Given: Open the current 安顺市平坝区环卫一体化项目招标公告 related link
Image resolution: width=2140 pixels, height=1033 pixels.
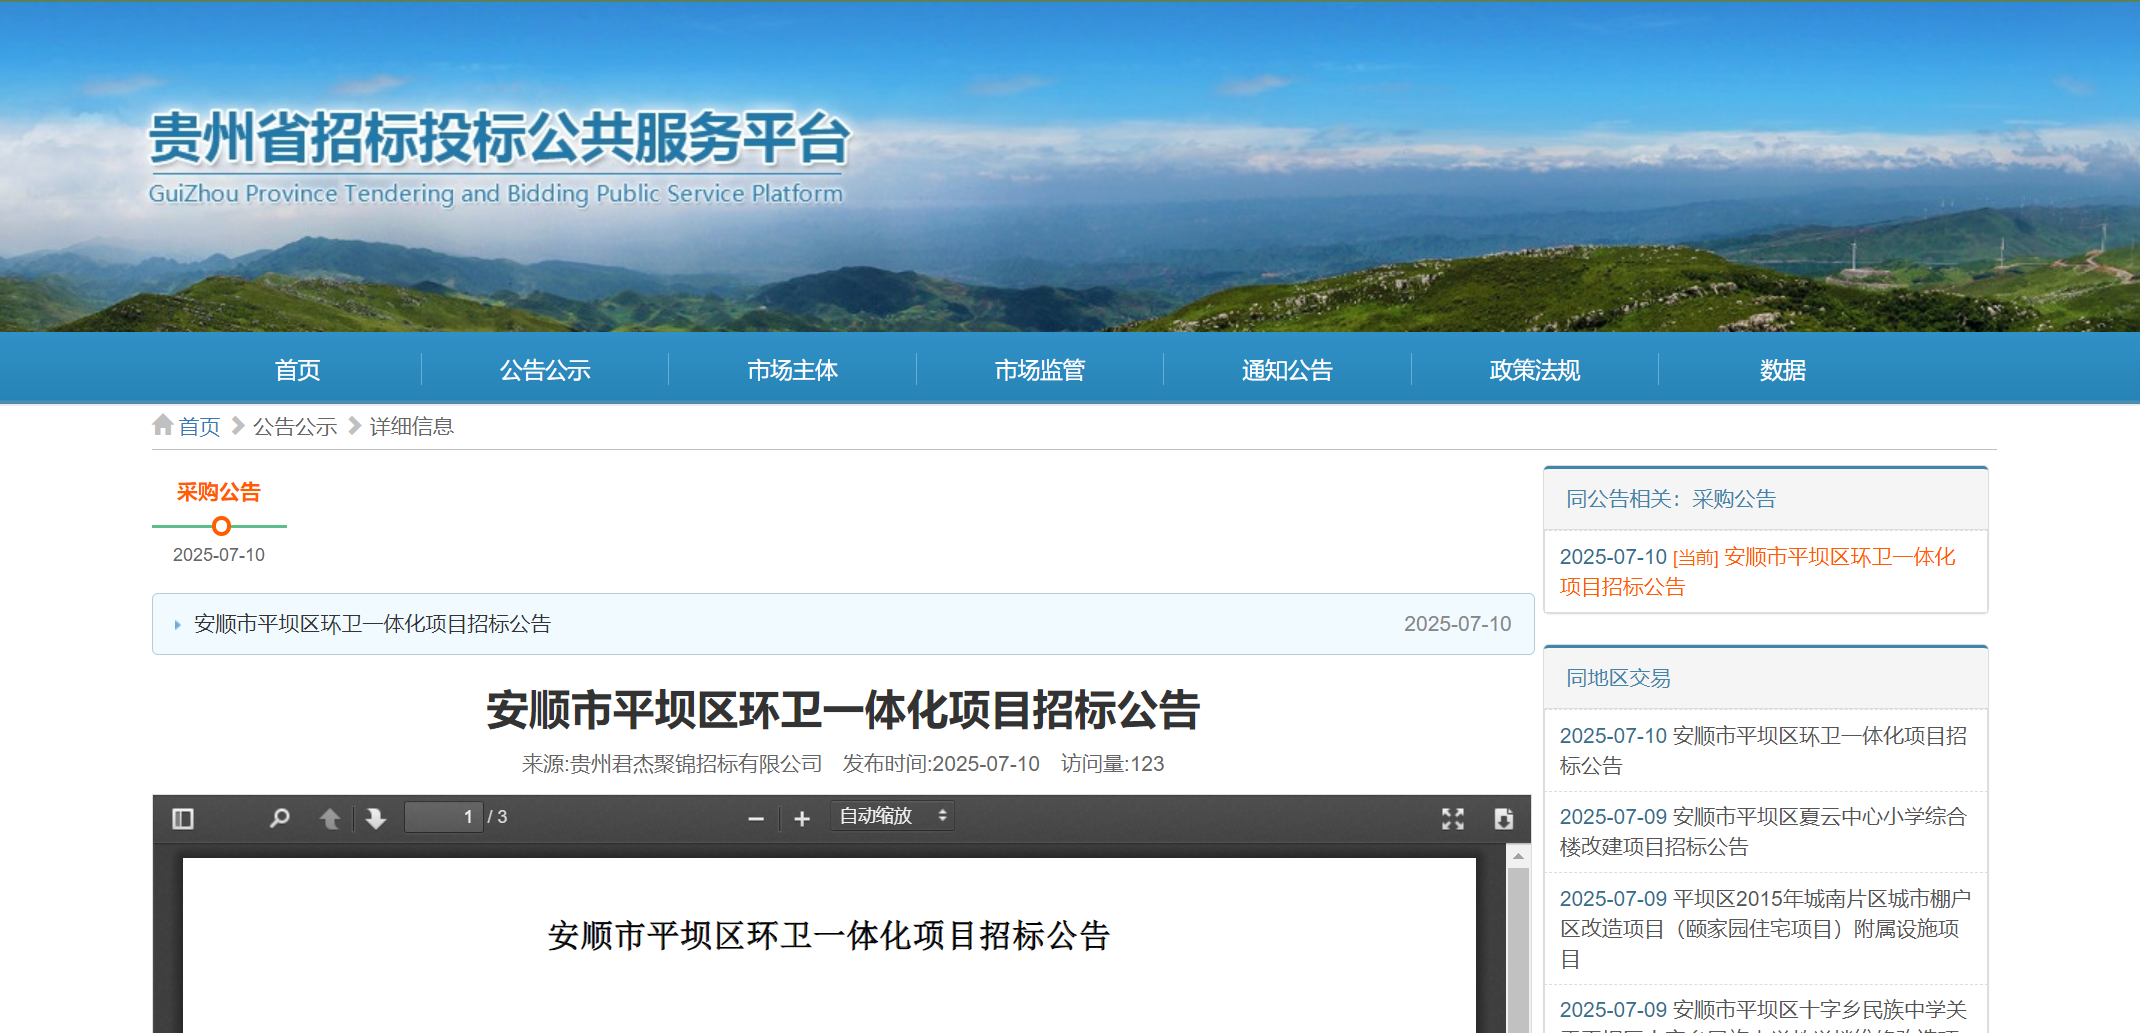Looking at the screenshot, I should [1757, 572].
